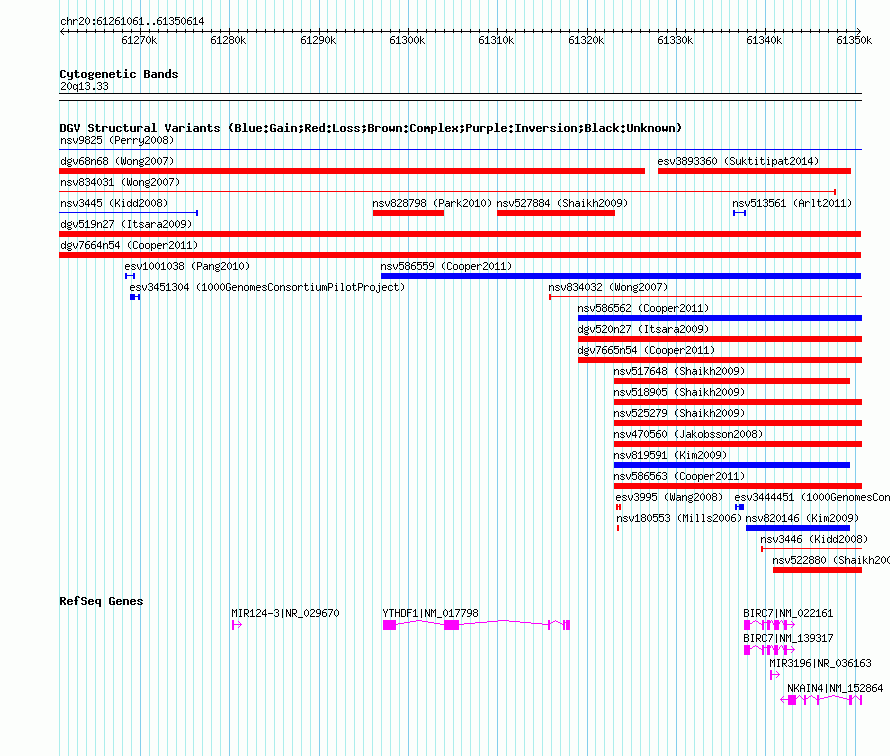Open the MIR124-3|NR_029670 gene label

(285, 613)
